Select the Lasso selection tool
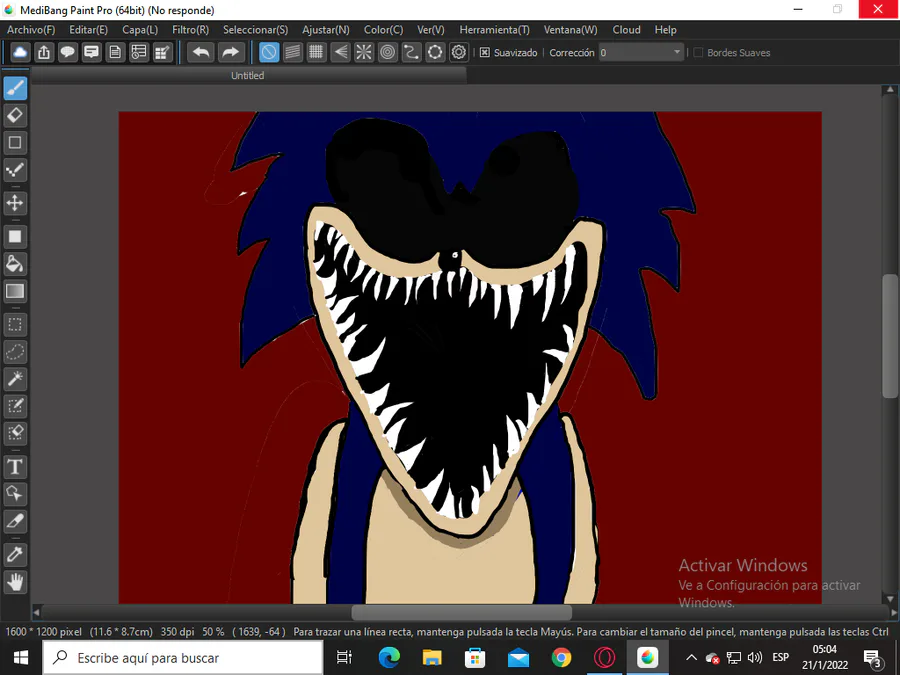This screenshot has width=900, height=675. coord(15,352)
